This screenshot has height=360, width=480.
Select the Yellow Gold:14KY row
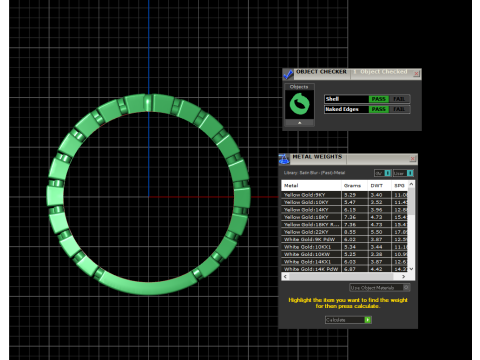coord(344,210)
